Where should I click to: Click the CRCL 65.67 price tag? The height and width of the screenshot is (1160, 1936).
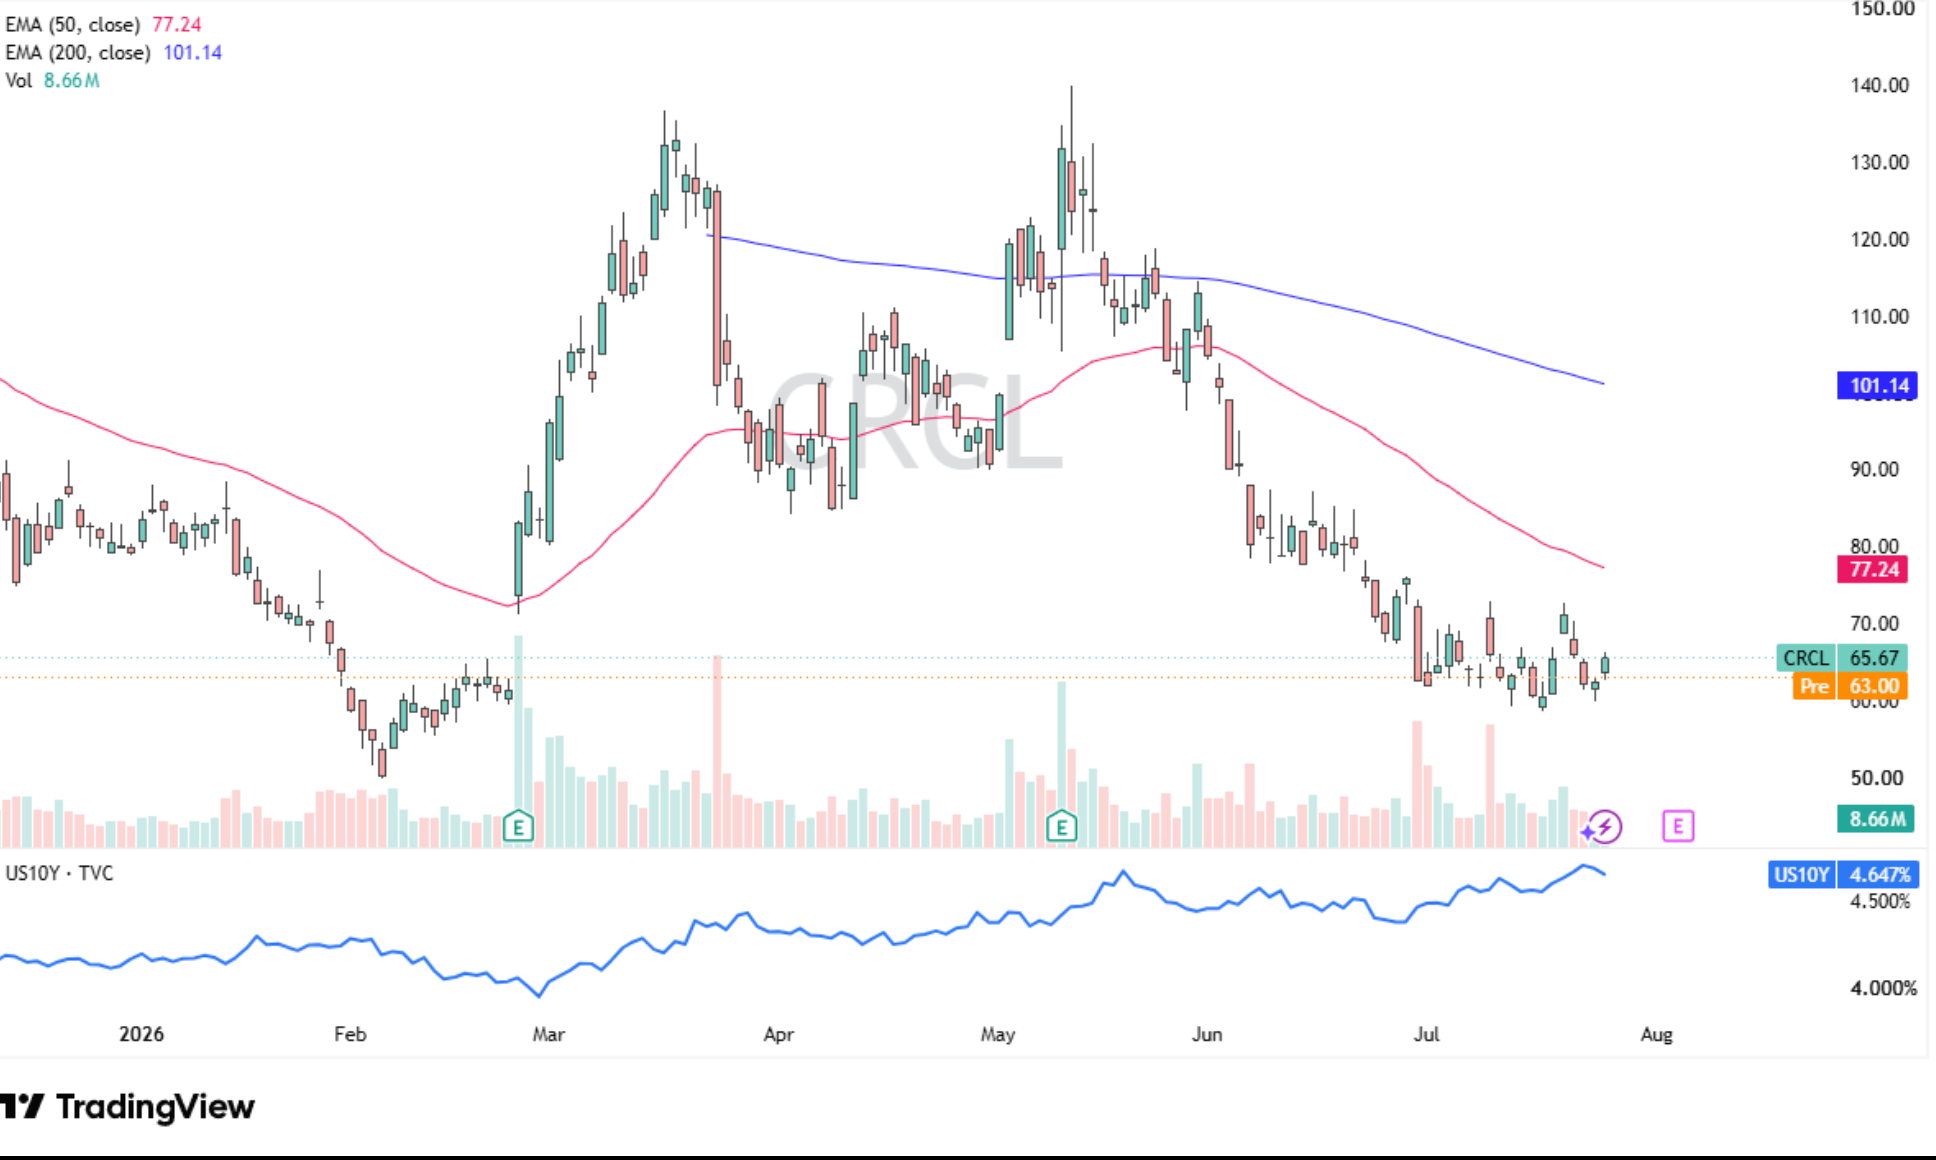[x=1842, y=658]
